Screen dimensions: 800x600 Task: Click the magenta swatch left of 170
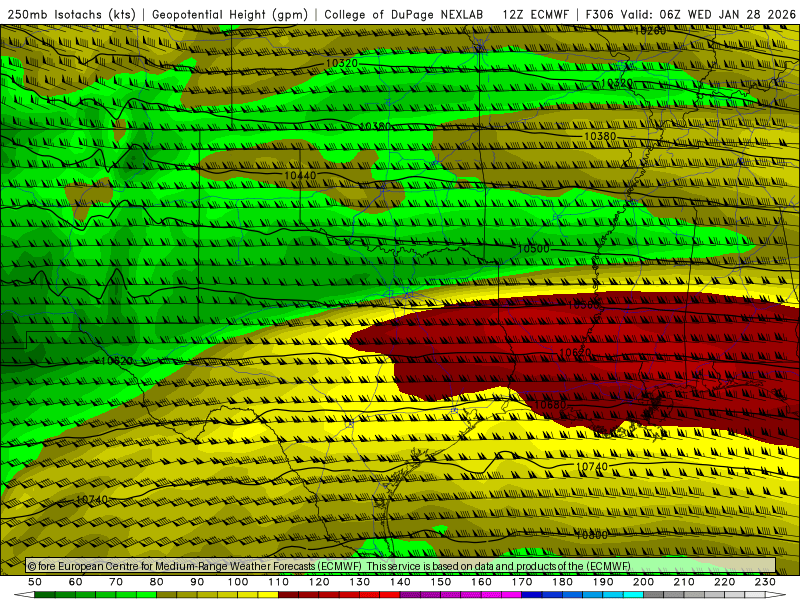click(512, 595)
